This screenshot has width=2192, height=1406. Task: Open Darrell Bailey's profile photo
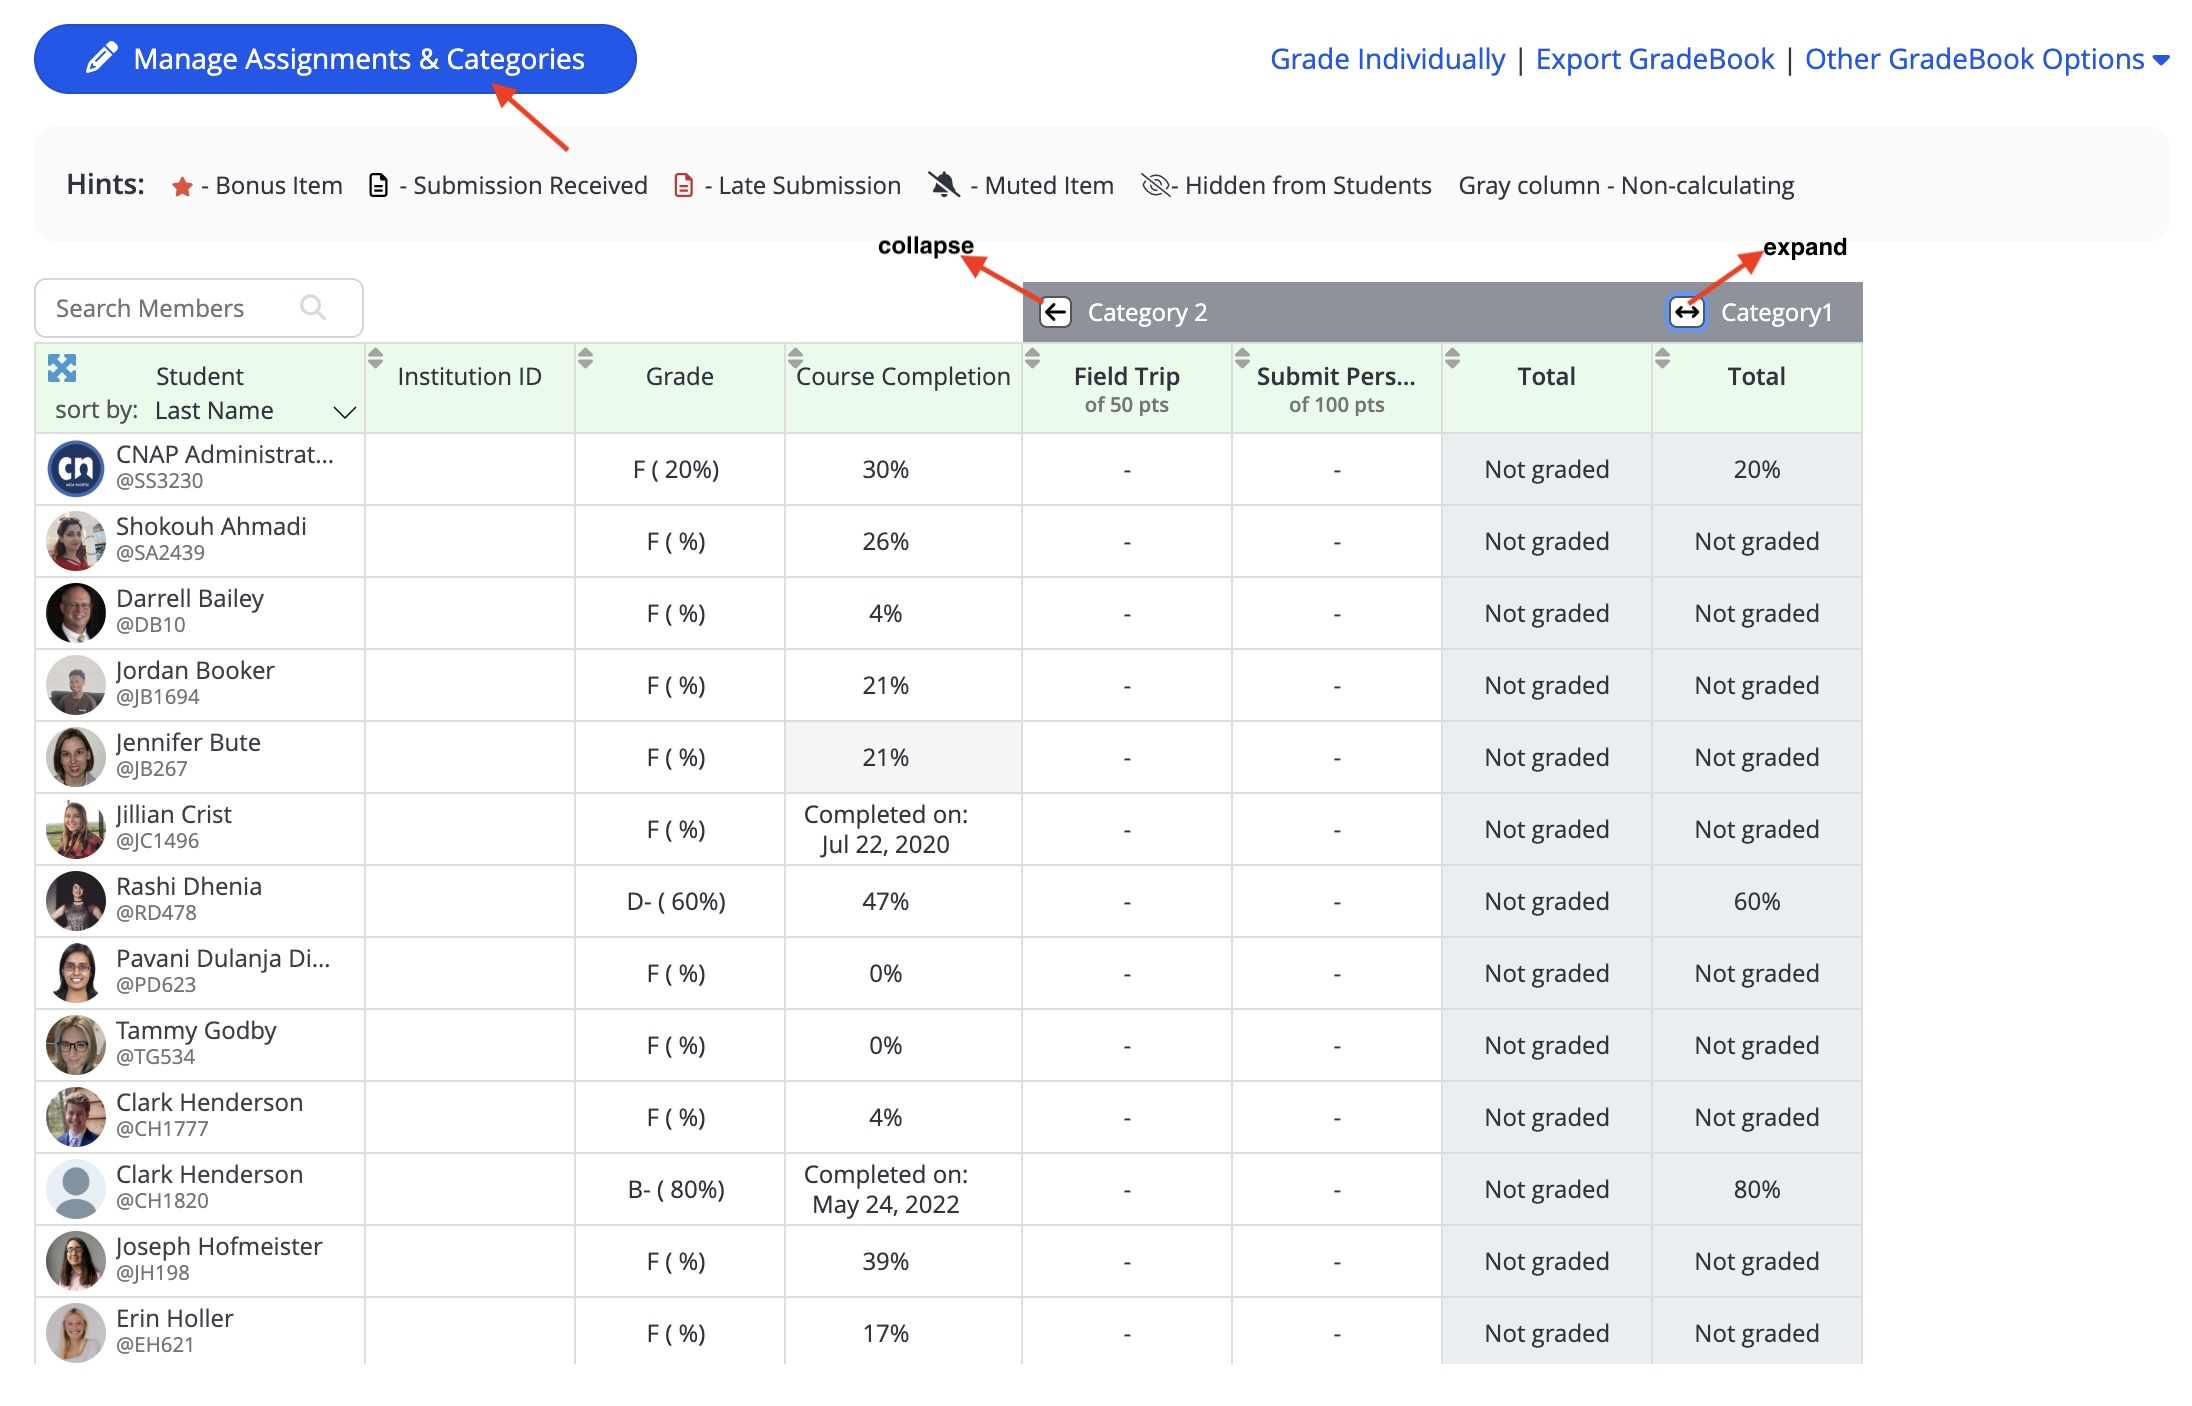(x=76, y=613)
